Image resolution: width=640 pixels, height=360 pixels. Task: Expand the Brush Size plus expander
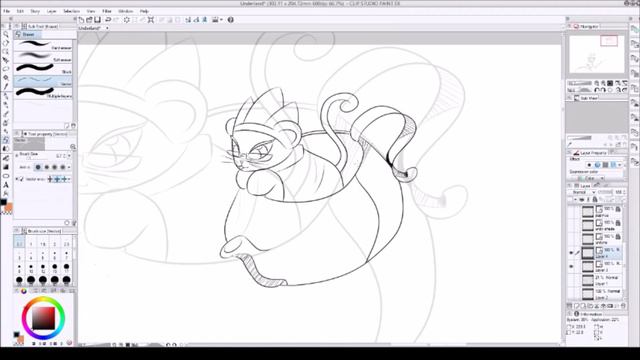pos(16,155)
